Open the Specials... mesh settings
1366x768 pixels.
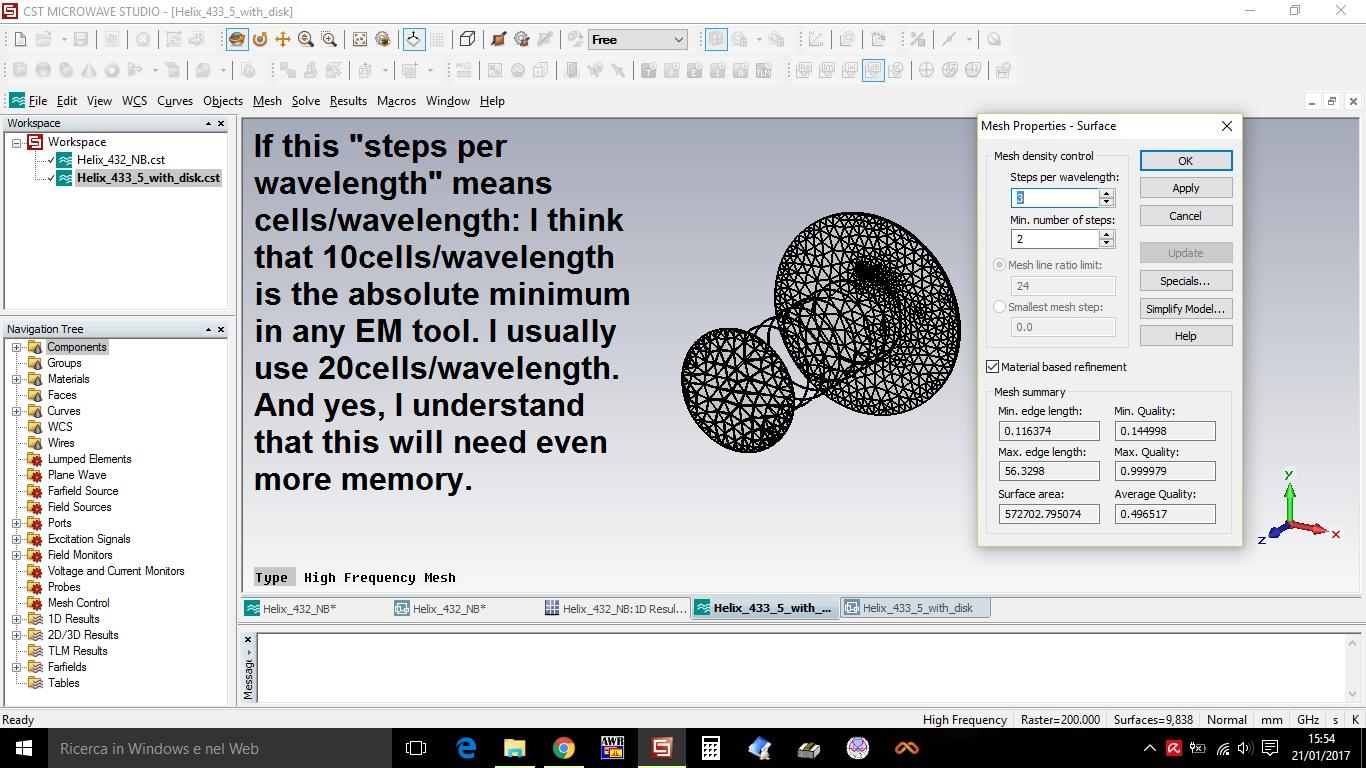[1186, 281]
